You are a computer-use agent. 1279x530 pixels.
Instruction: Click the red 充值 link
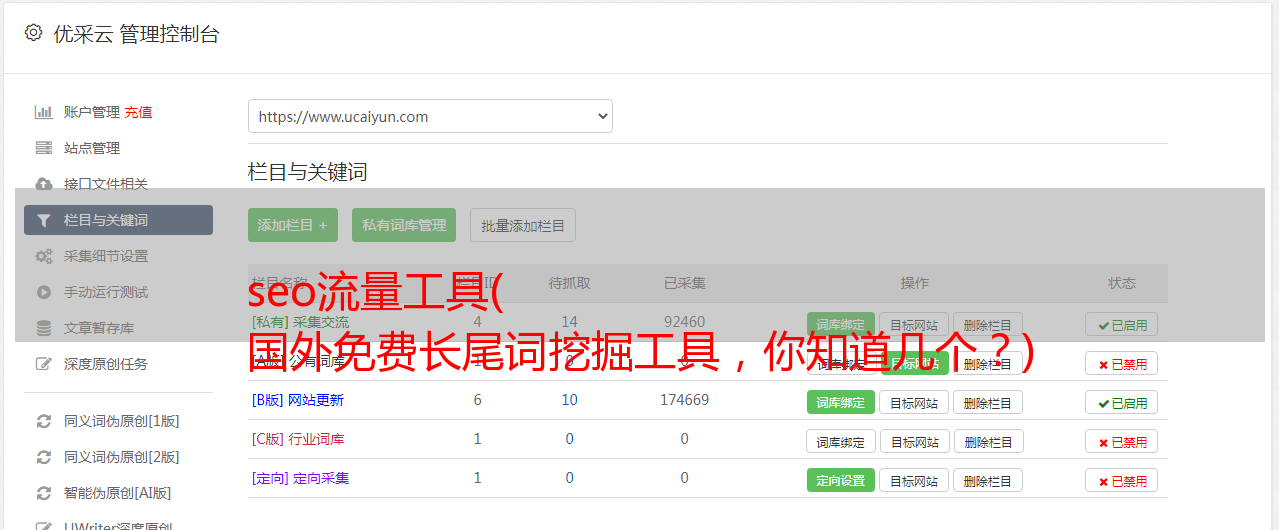tap(138, 112)
